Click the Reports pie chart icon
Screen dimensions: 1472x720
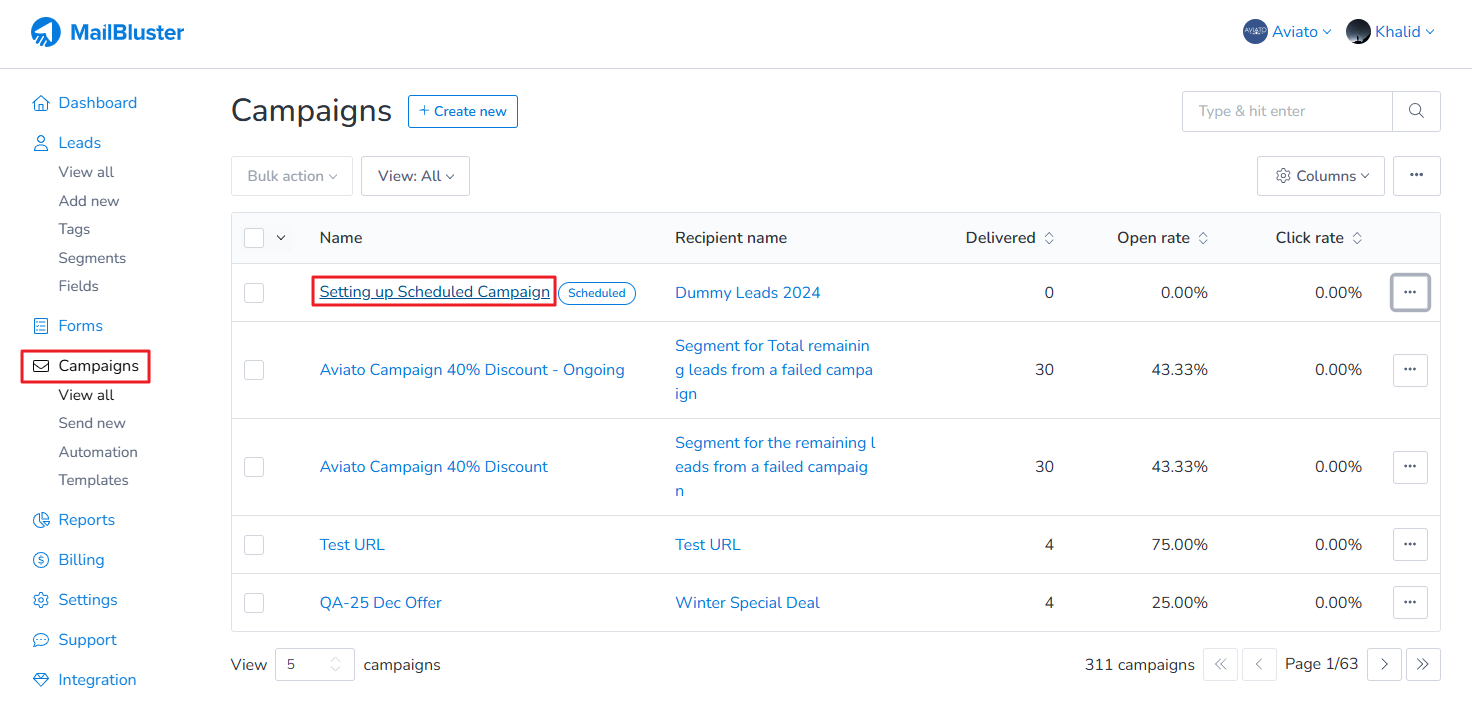point(41,520)
